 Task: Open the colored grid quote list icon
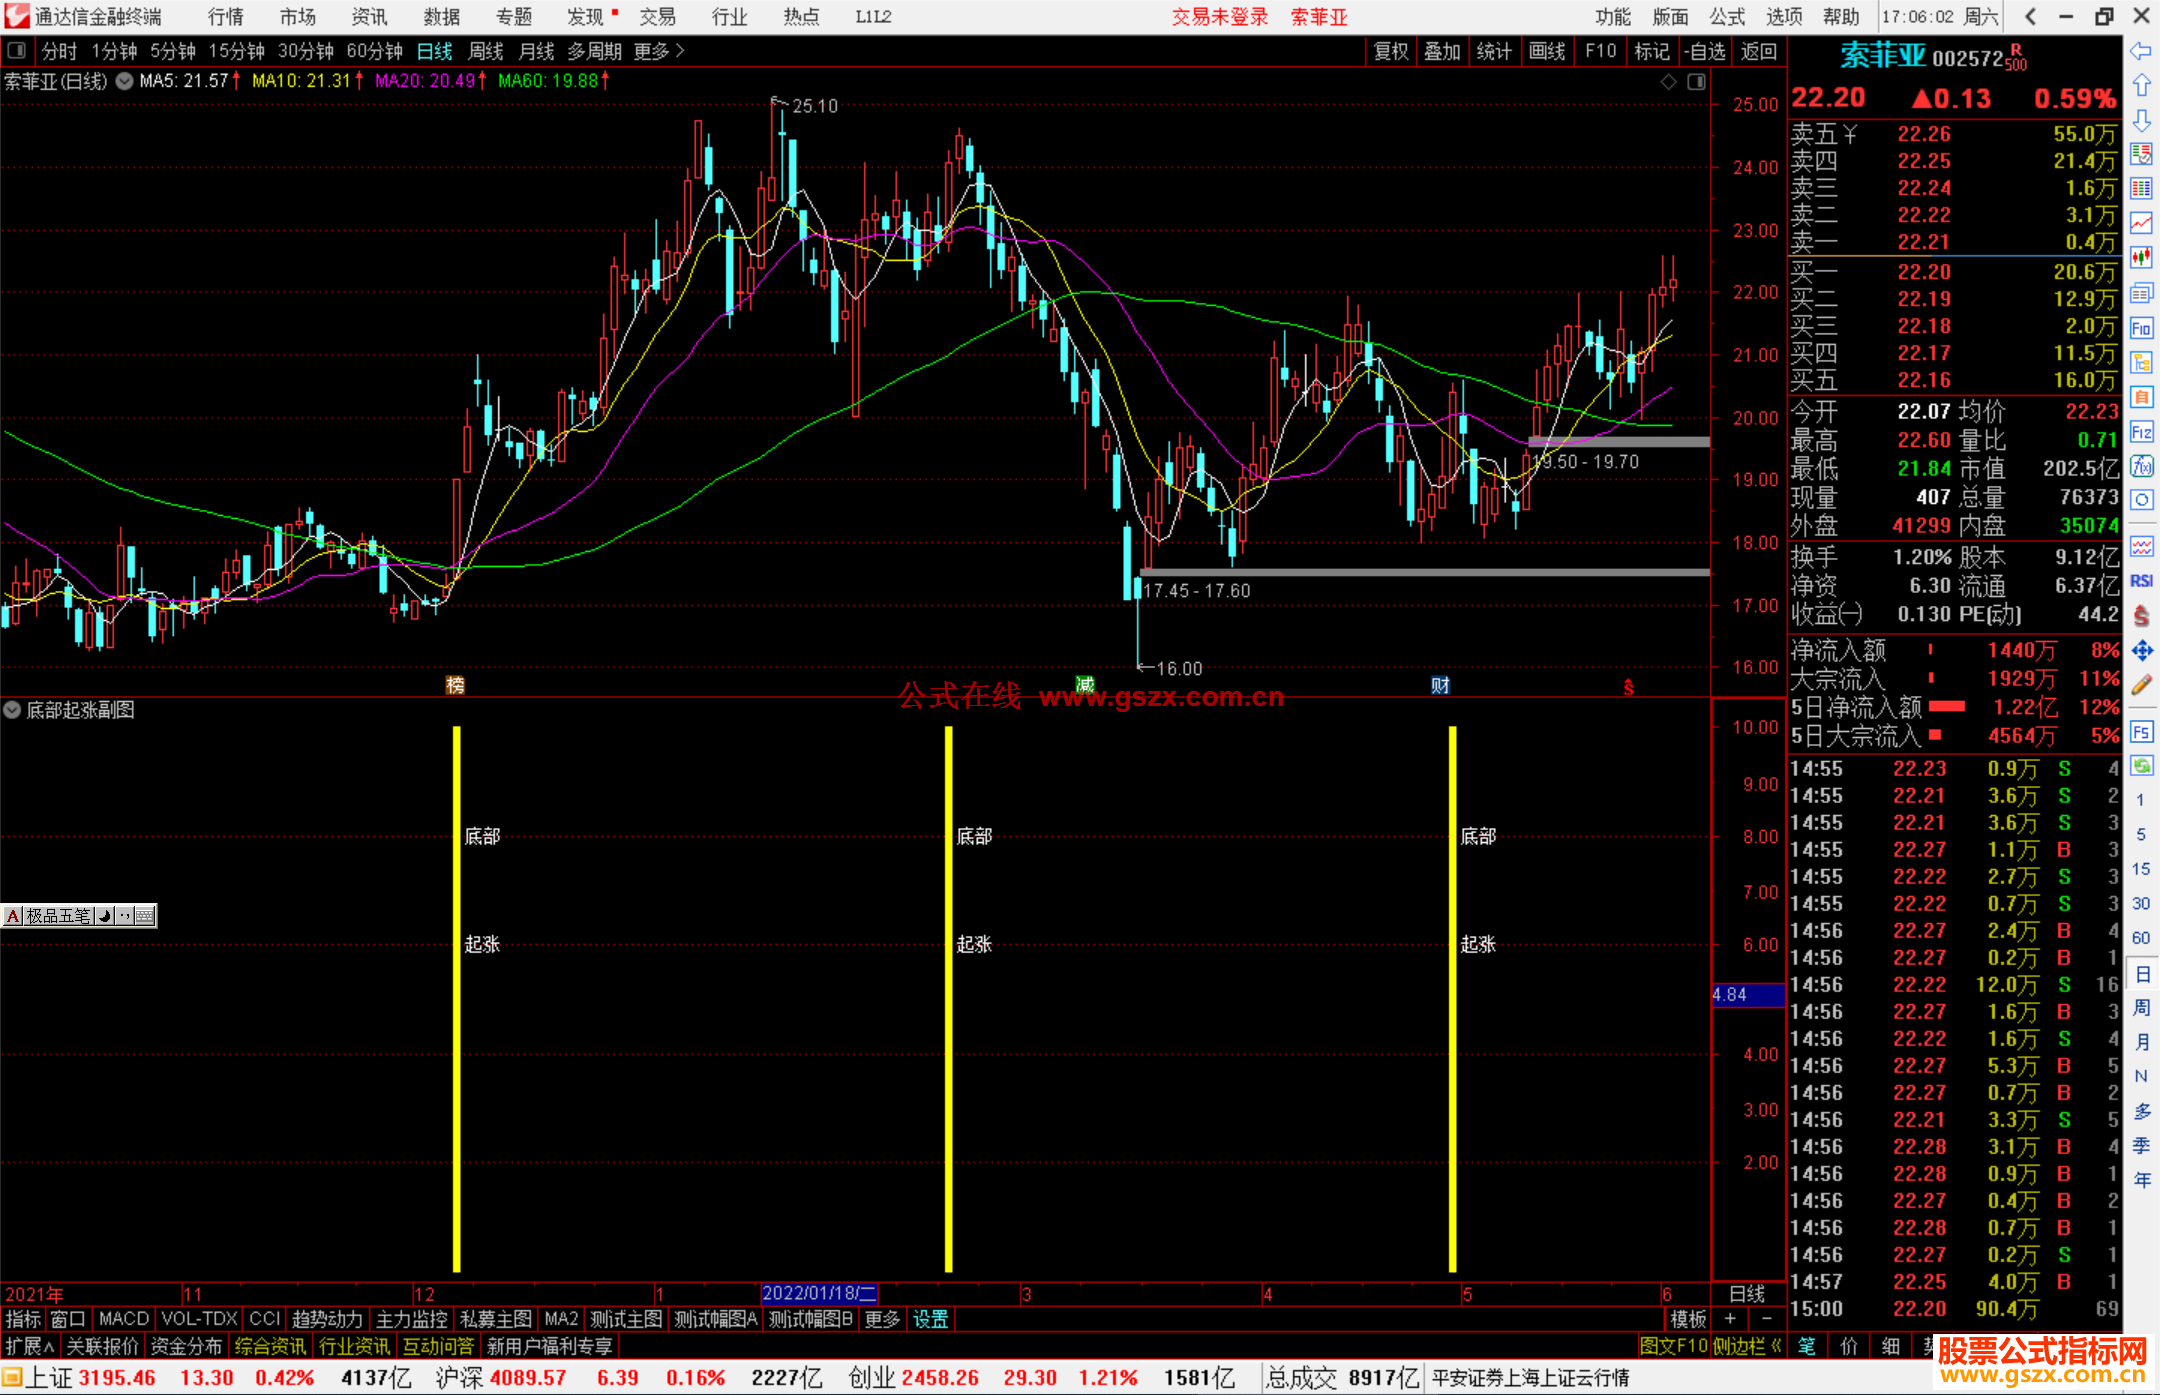click(2141, 189)
